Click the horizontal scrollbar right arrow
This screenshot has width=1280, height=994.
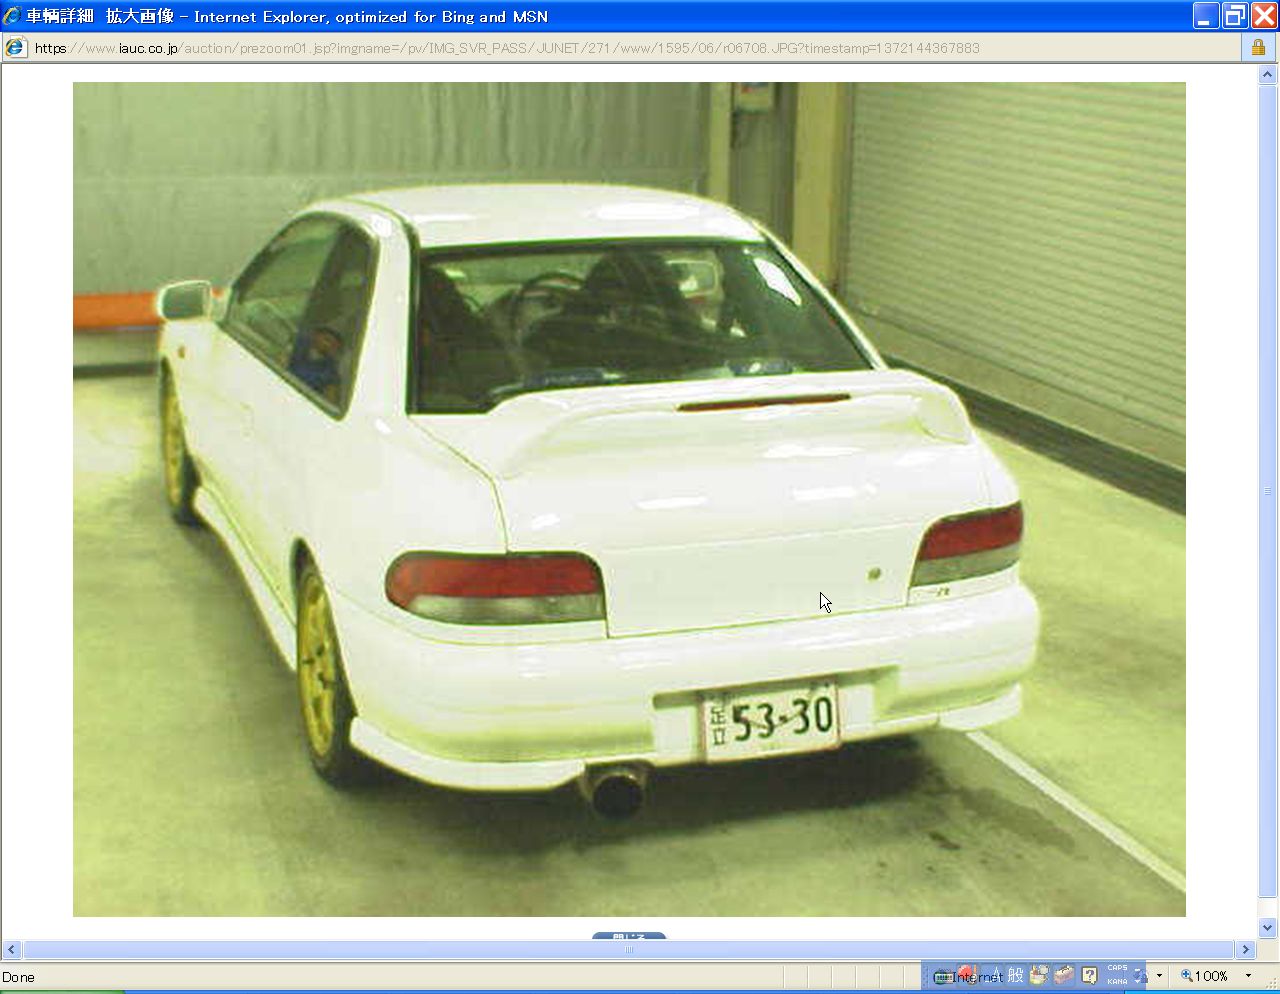tap(1246, 950)
